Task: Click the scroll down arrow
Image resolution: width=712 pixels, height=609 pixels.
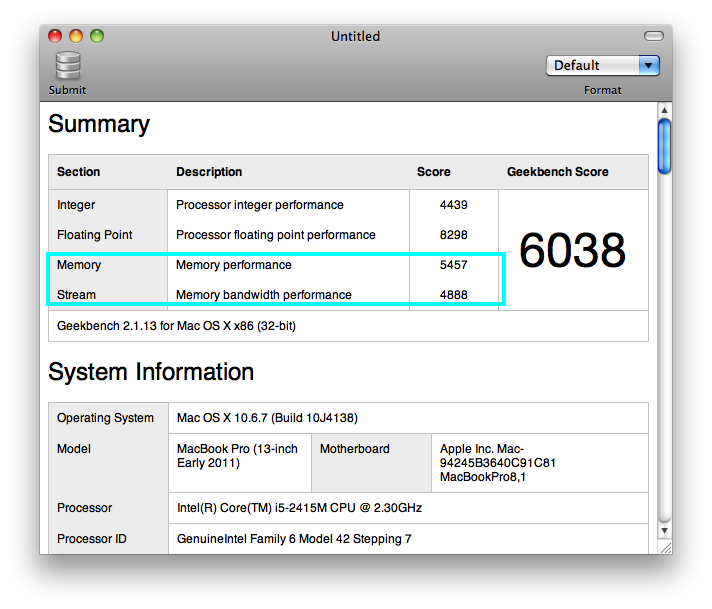Action: point(664,530)
